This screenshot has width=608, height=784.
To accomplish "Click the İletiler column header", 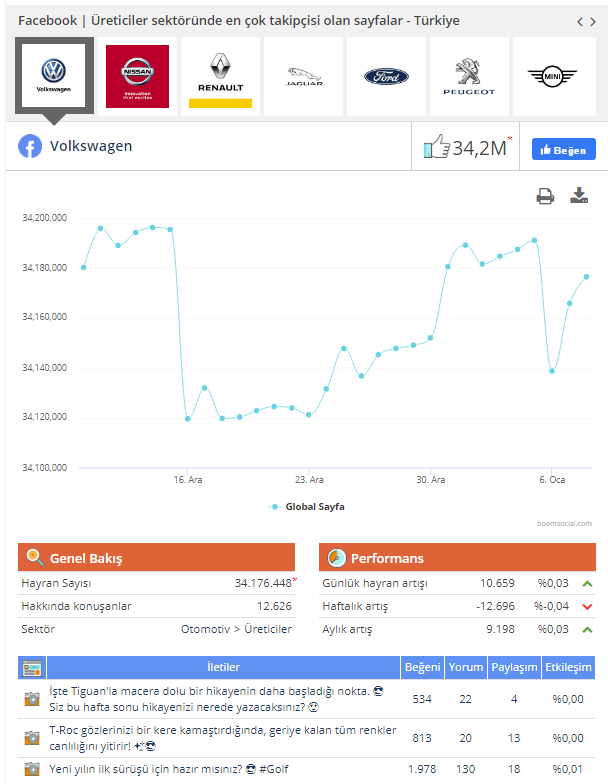I will click(x=224, y=668).
